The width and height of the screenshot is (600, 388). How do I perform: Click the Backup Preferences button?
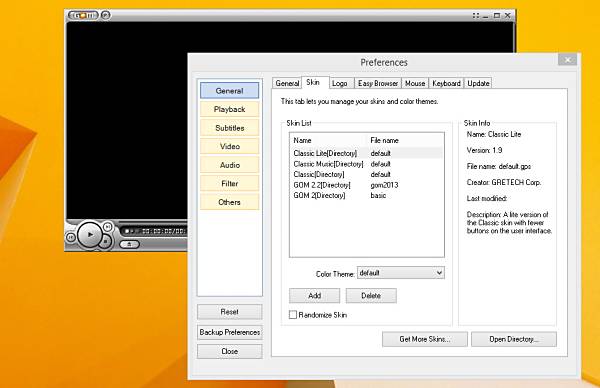tap(230, 332)
